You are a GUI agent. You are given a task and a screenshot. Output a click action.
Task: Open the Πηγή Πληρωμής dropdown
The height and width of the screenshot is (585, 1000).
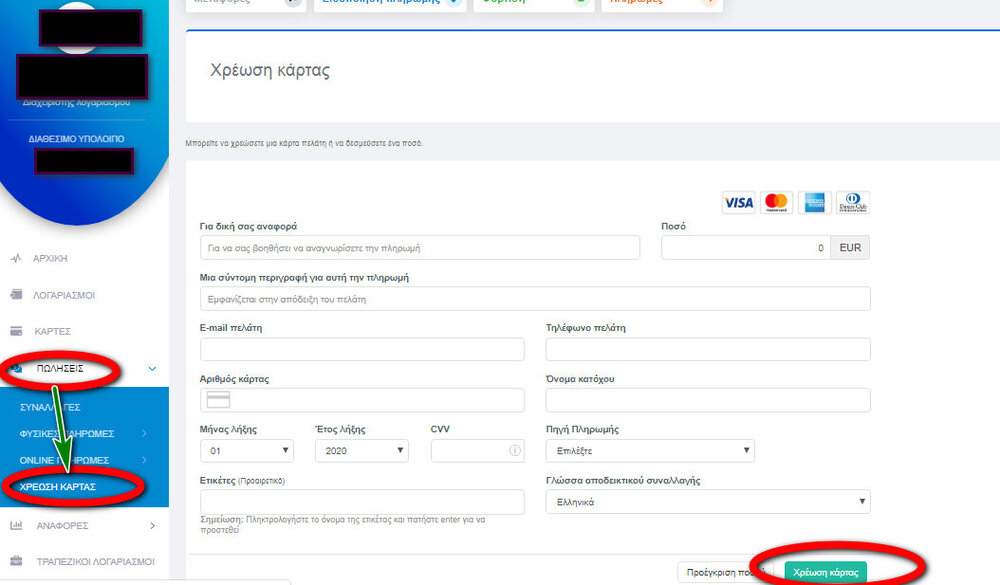(x=650, y=451)
